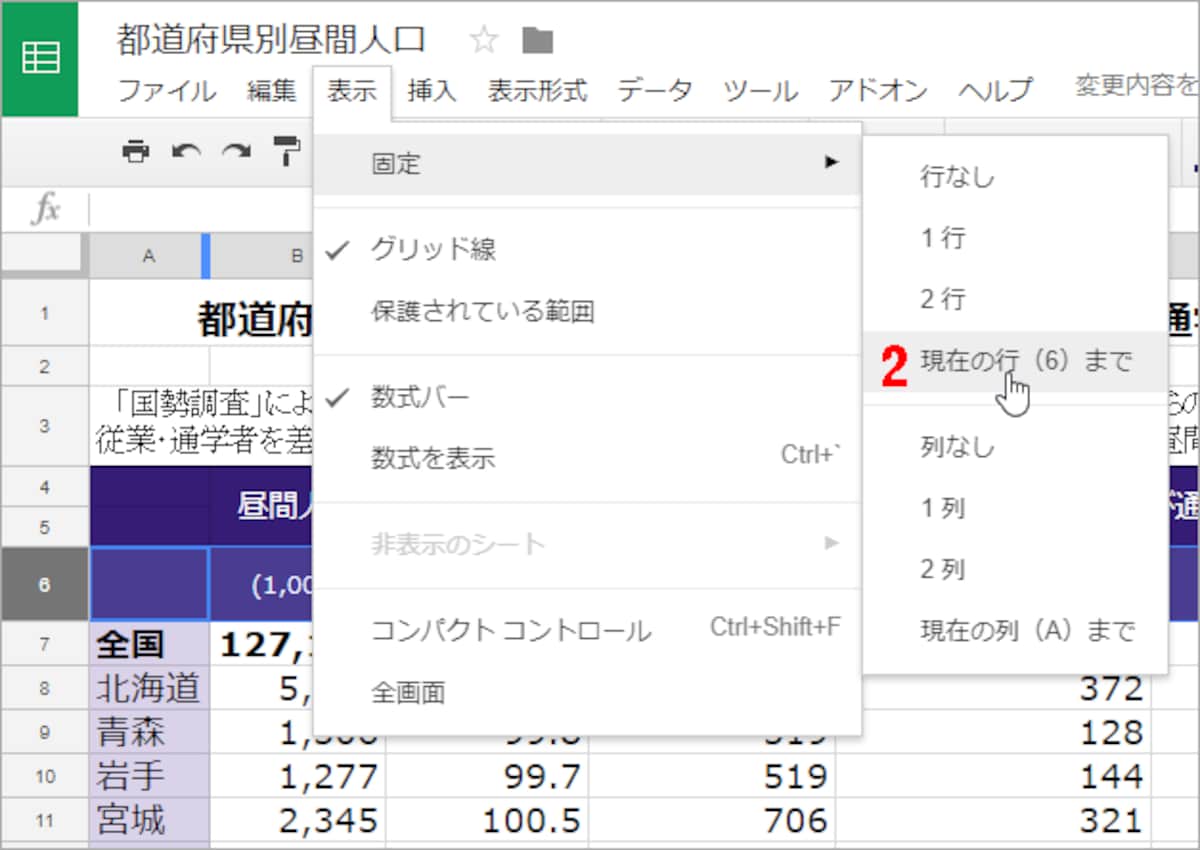Open the ファイル menu
This screenshot has height=850, width=1200.
point(167,91)
